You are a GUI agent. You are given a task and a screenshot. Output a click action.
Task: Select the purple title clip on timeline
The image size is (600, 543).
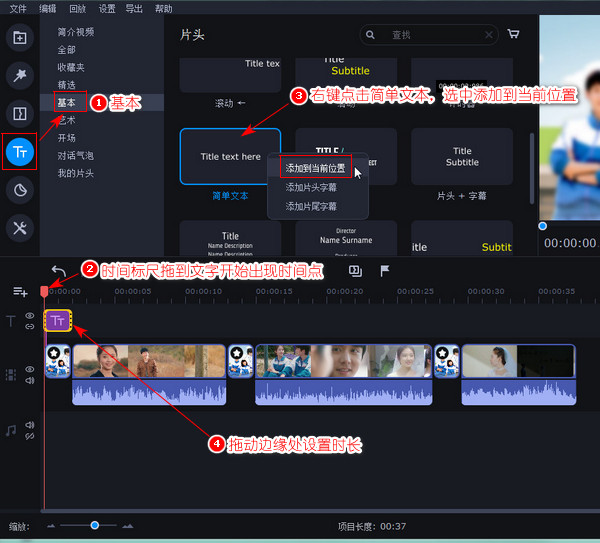[x=58, y=320]
